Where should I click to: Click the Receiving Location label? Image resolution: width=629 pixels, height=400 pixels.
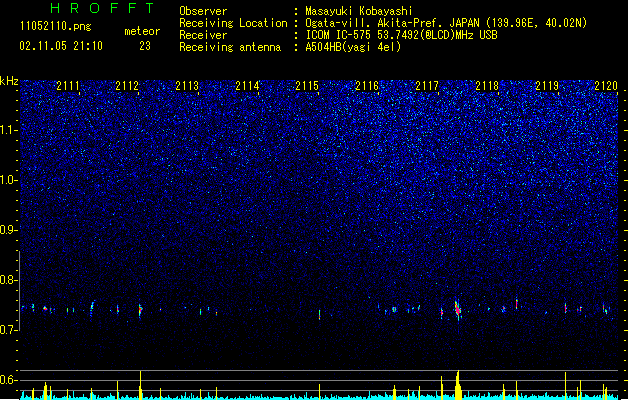point(233,23)
